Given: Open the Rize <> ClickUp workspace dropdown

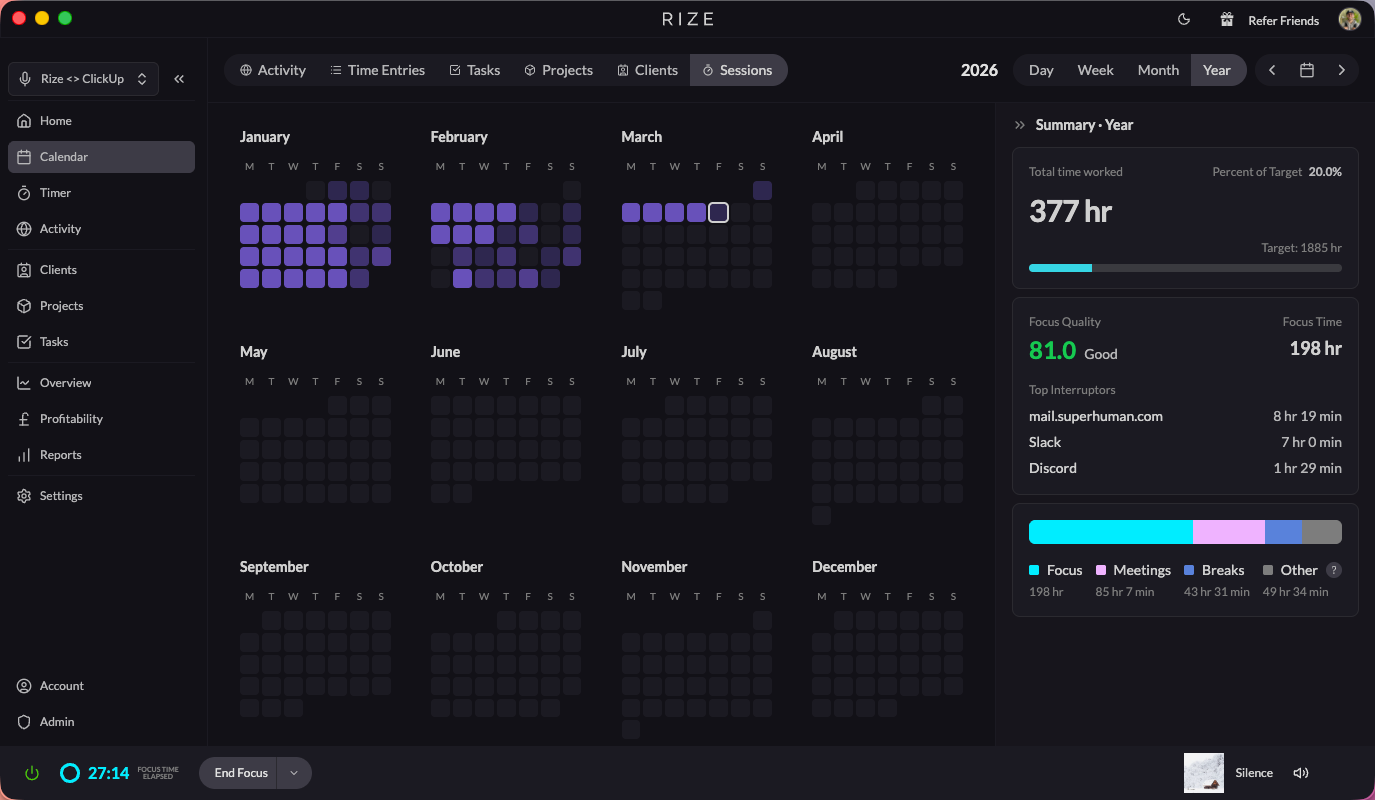Looking at the screenshot, I should 83,79.
